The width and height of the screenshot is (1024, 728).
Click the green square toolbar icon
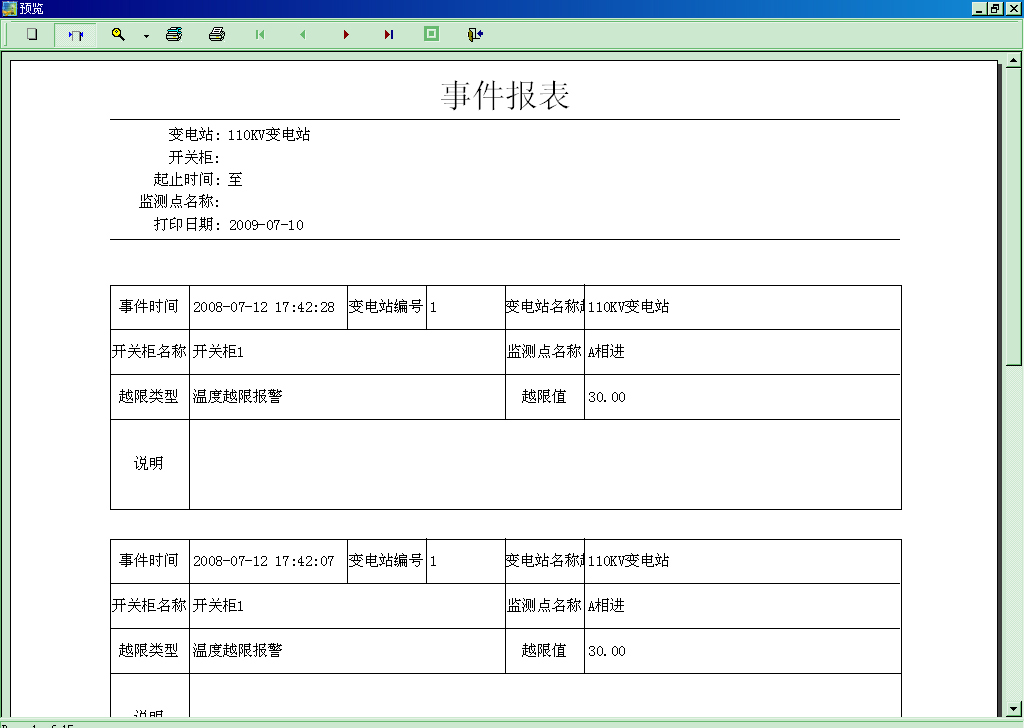431,34
